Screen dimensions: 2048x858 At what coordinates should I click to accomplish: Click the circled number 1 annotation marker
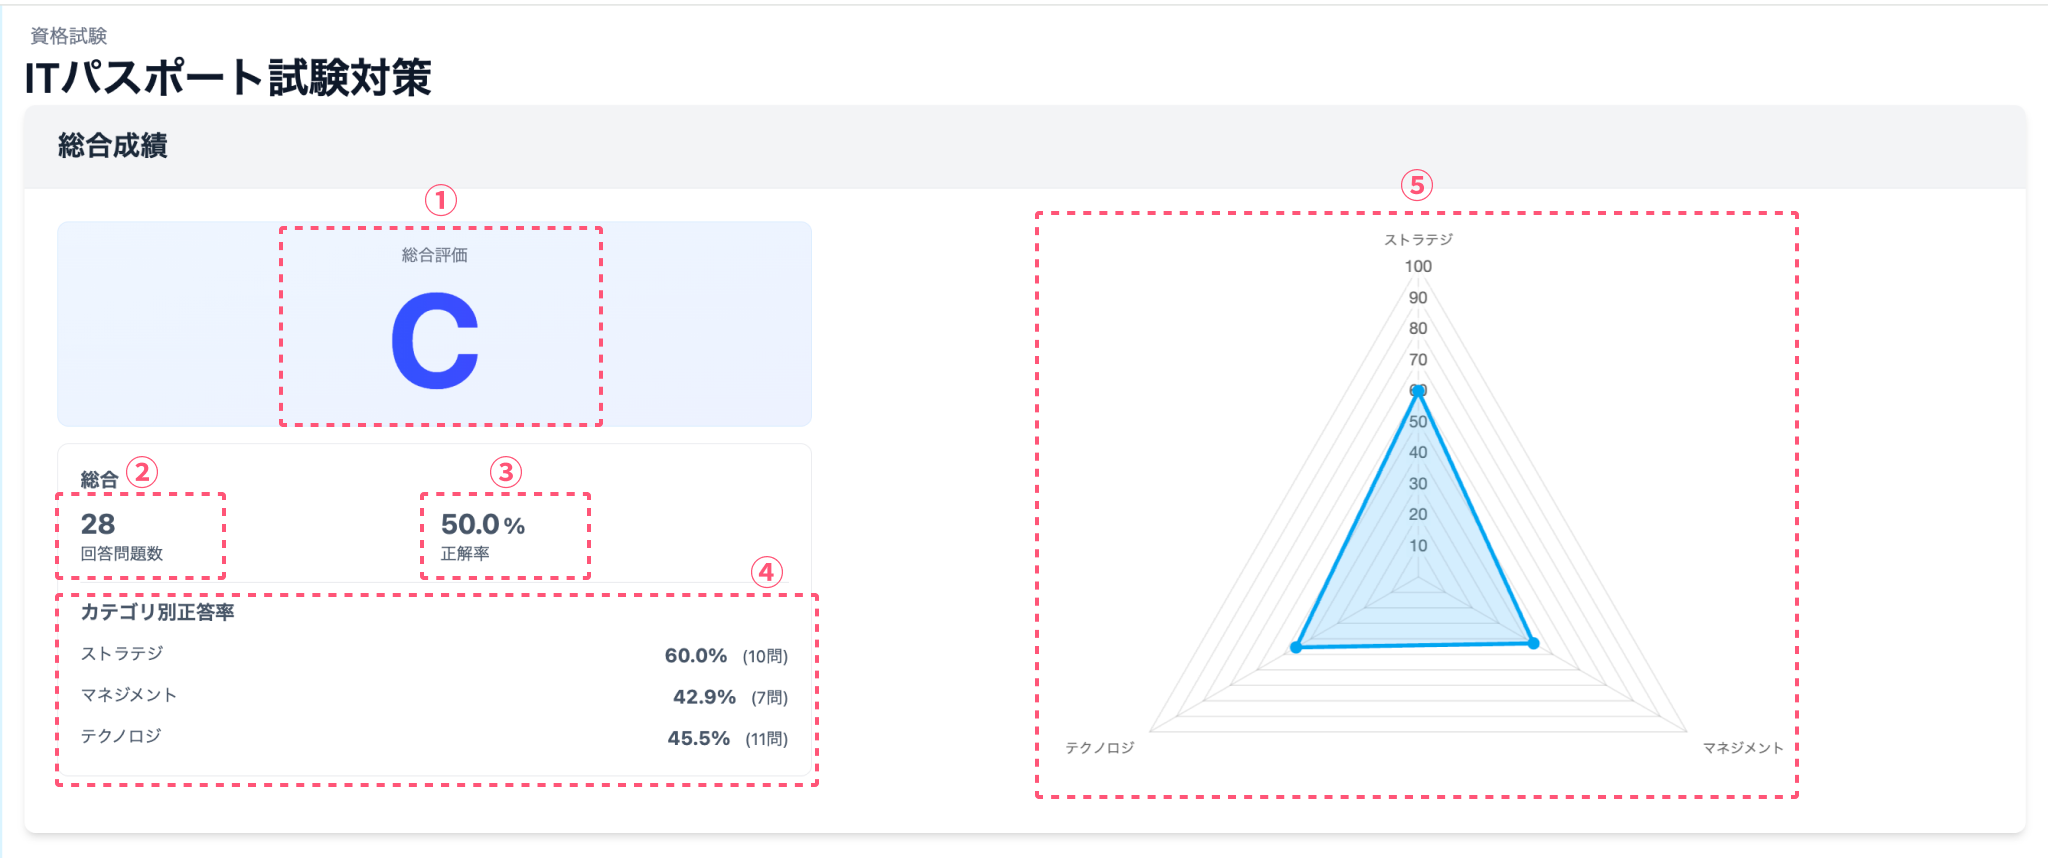(441, 200)
